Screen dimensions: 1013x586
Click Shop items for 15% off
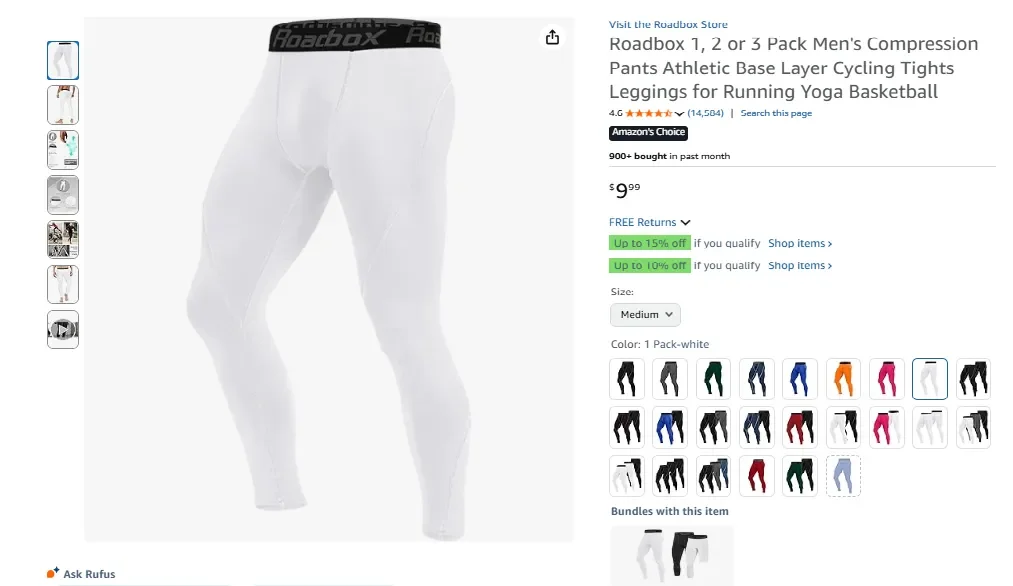(800, 244)
